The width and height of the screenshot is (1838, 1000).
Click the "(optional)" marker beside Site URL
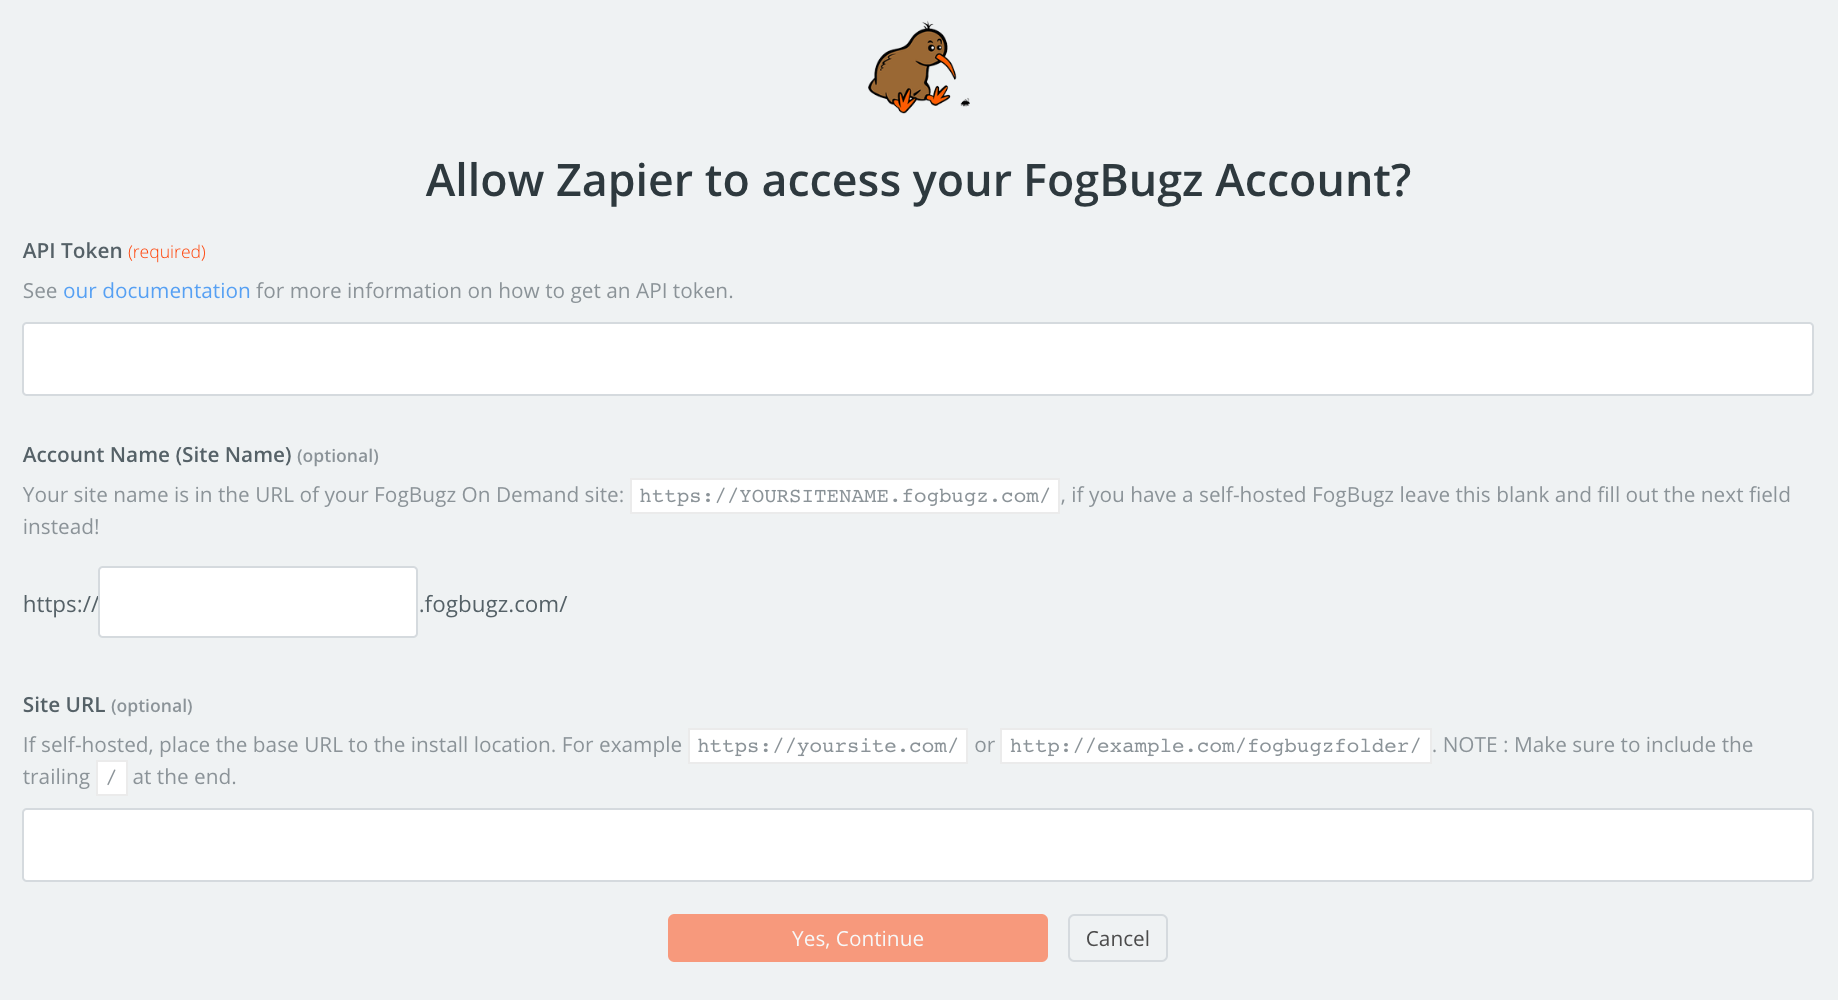[x=151, y=706]
